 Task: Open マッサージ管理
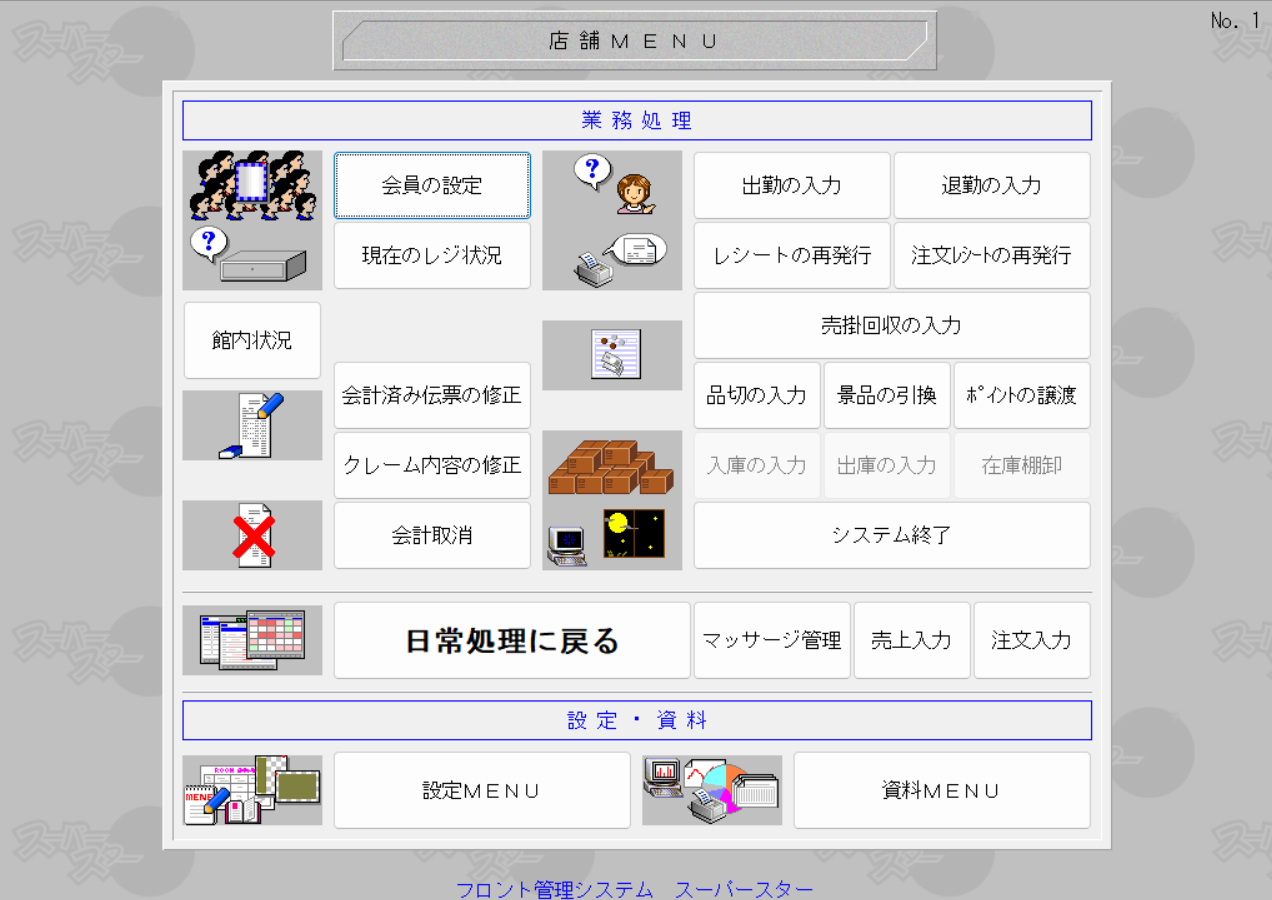tap(772, 640)
